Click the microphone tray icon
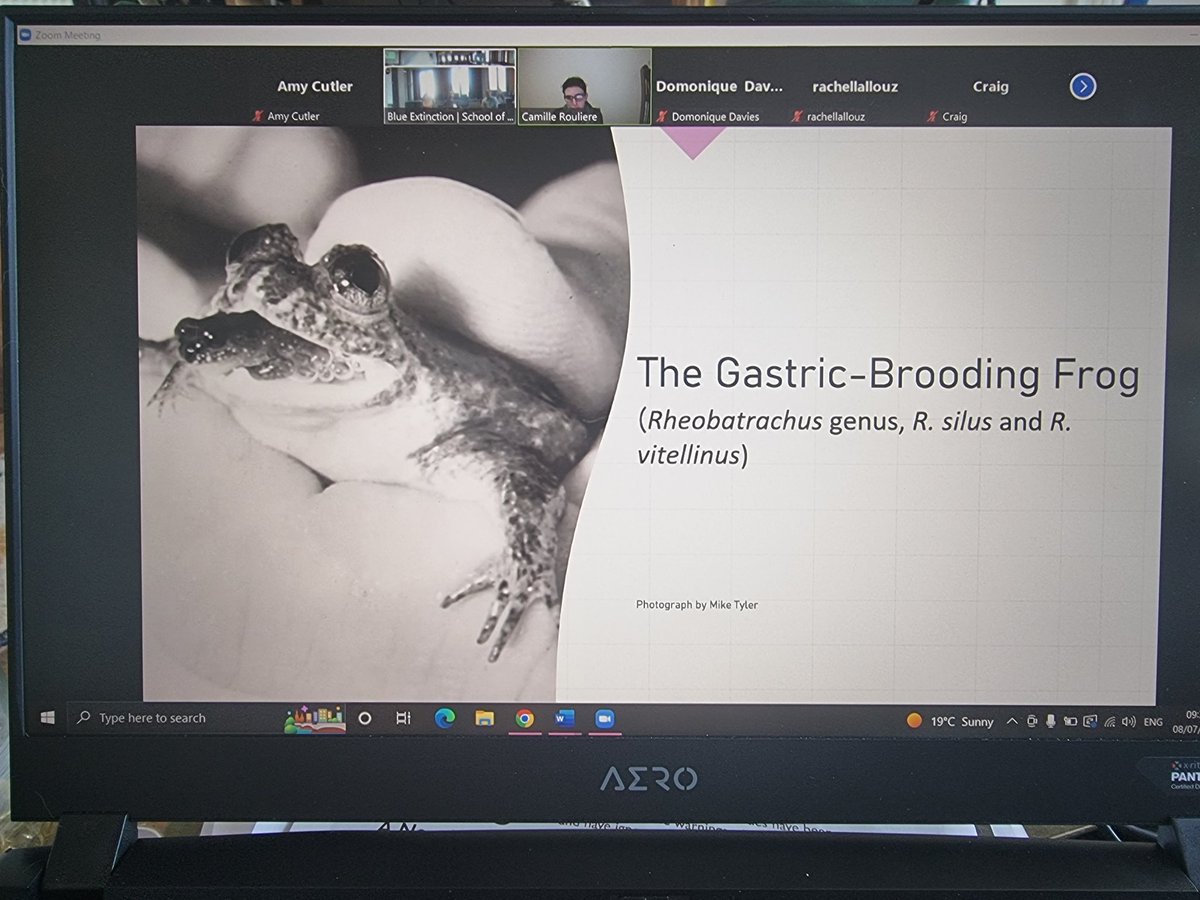The height and width of the screenshot is (900, 1200). pos(1050,721)
